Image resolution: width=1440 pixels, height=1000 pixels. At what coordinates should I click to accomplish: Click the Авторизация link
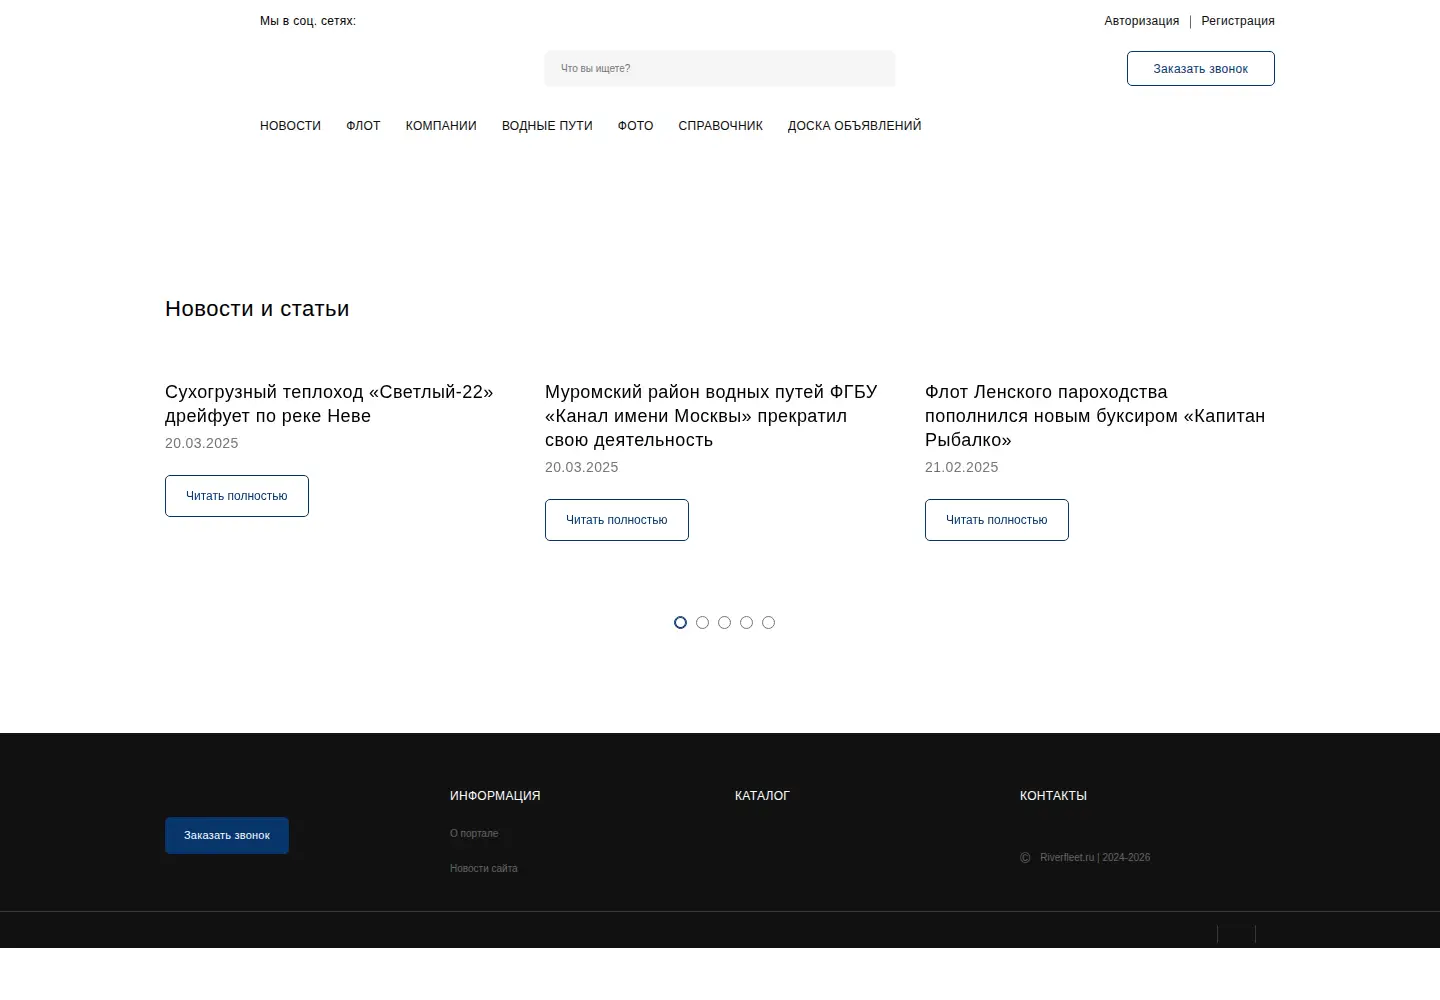click(x=1141, y=21)
